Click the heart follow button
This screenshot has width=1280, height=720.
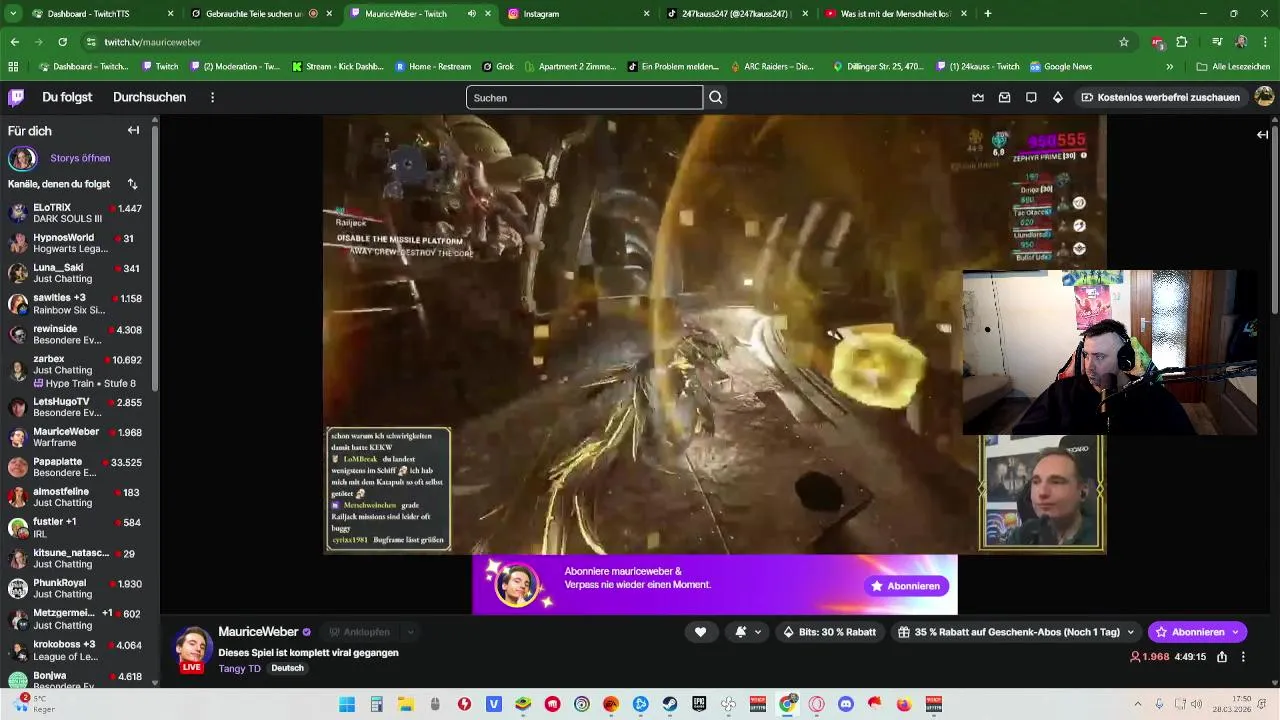tap(700, 632)
